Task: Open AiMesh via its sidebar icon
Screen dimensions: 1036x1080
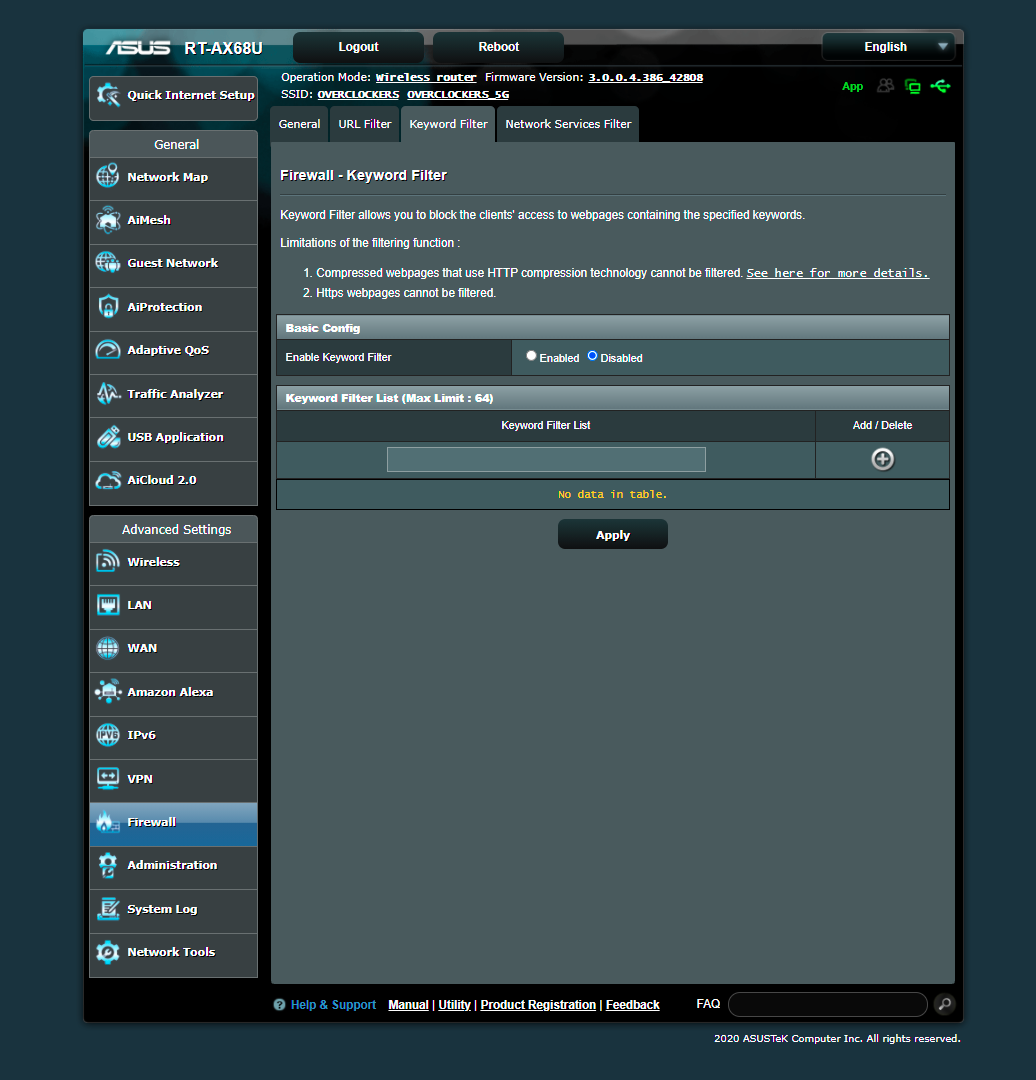Action: tap(107, 220)
